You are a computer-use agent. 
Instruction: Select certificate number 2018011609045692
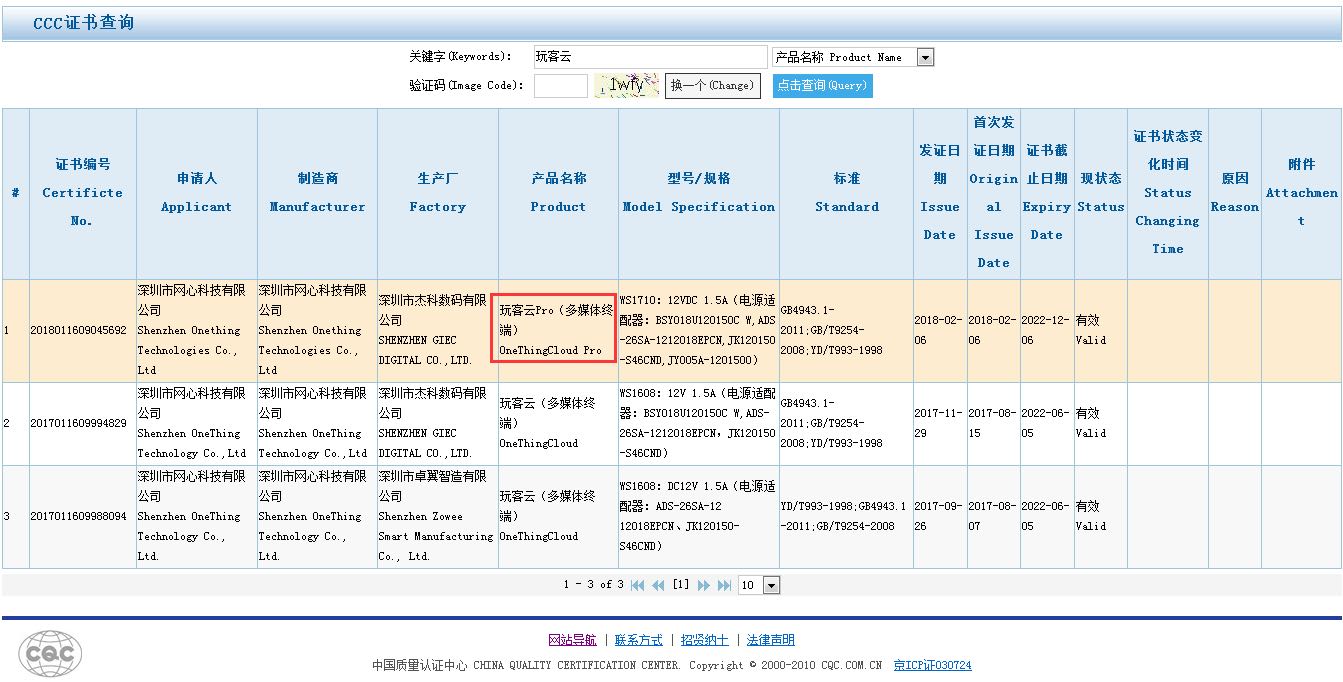(x=79, y=331)
